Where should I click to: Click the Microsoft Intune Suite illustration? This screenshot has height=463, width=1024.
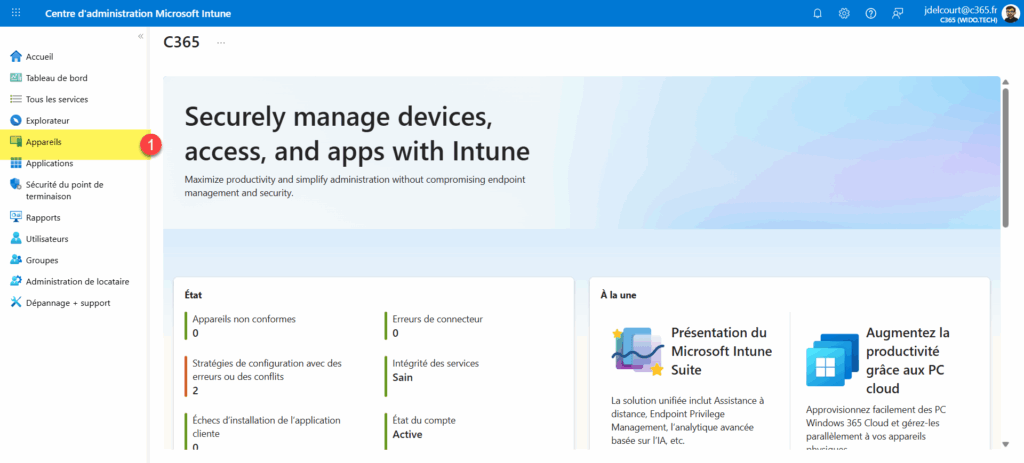(637, 351)
